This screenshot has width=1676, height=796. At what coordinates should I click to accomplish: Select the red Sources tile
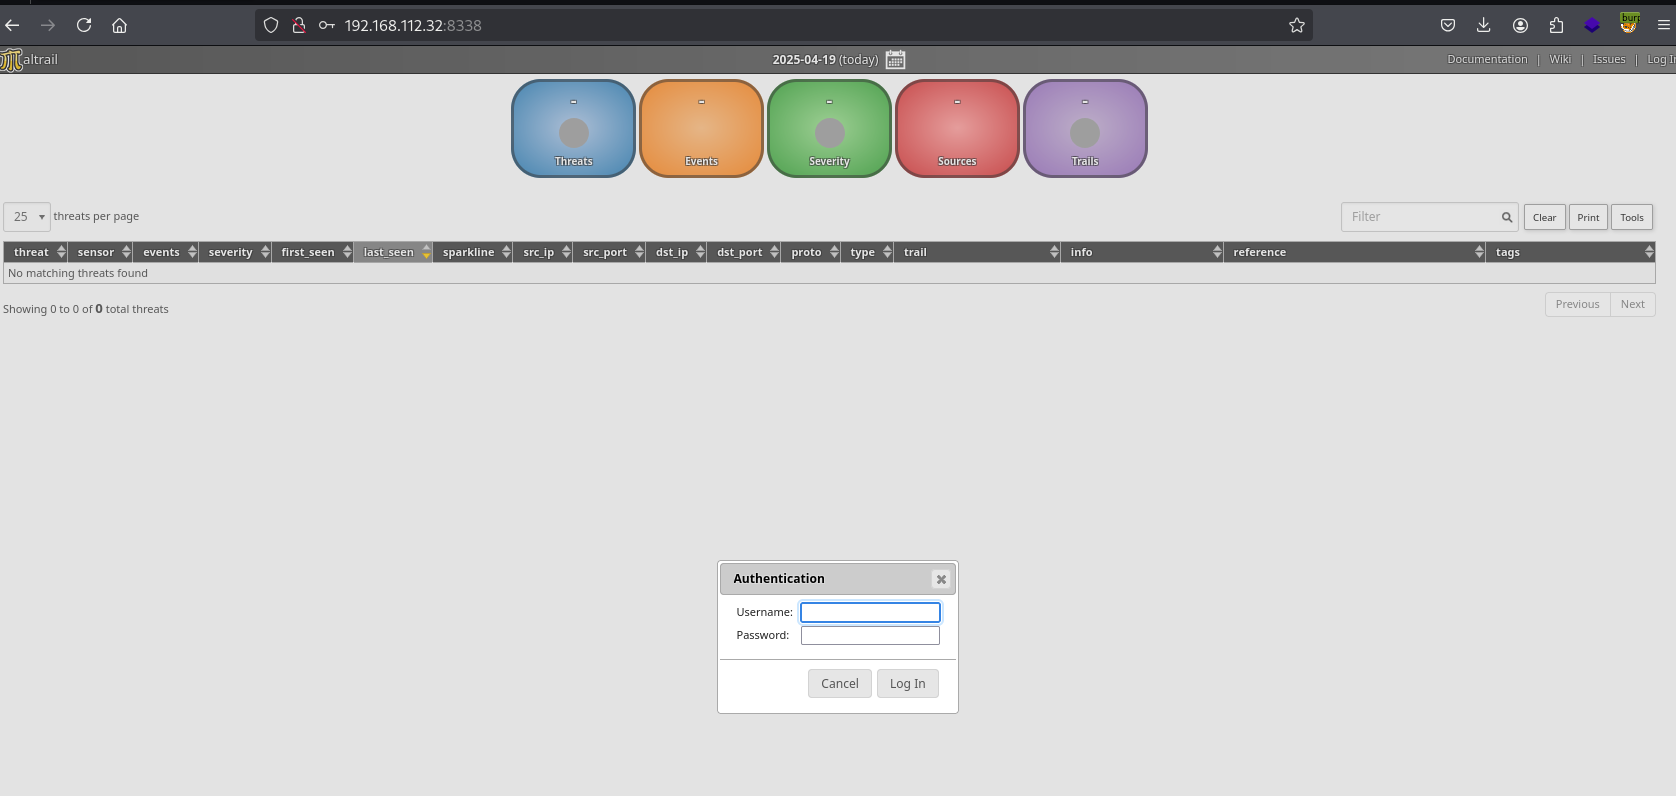coord(957,129)
